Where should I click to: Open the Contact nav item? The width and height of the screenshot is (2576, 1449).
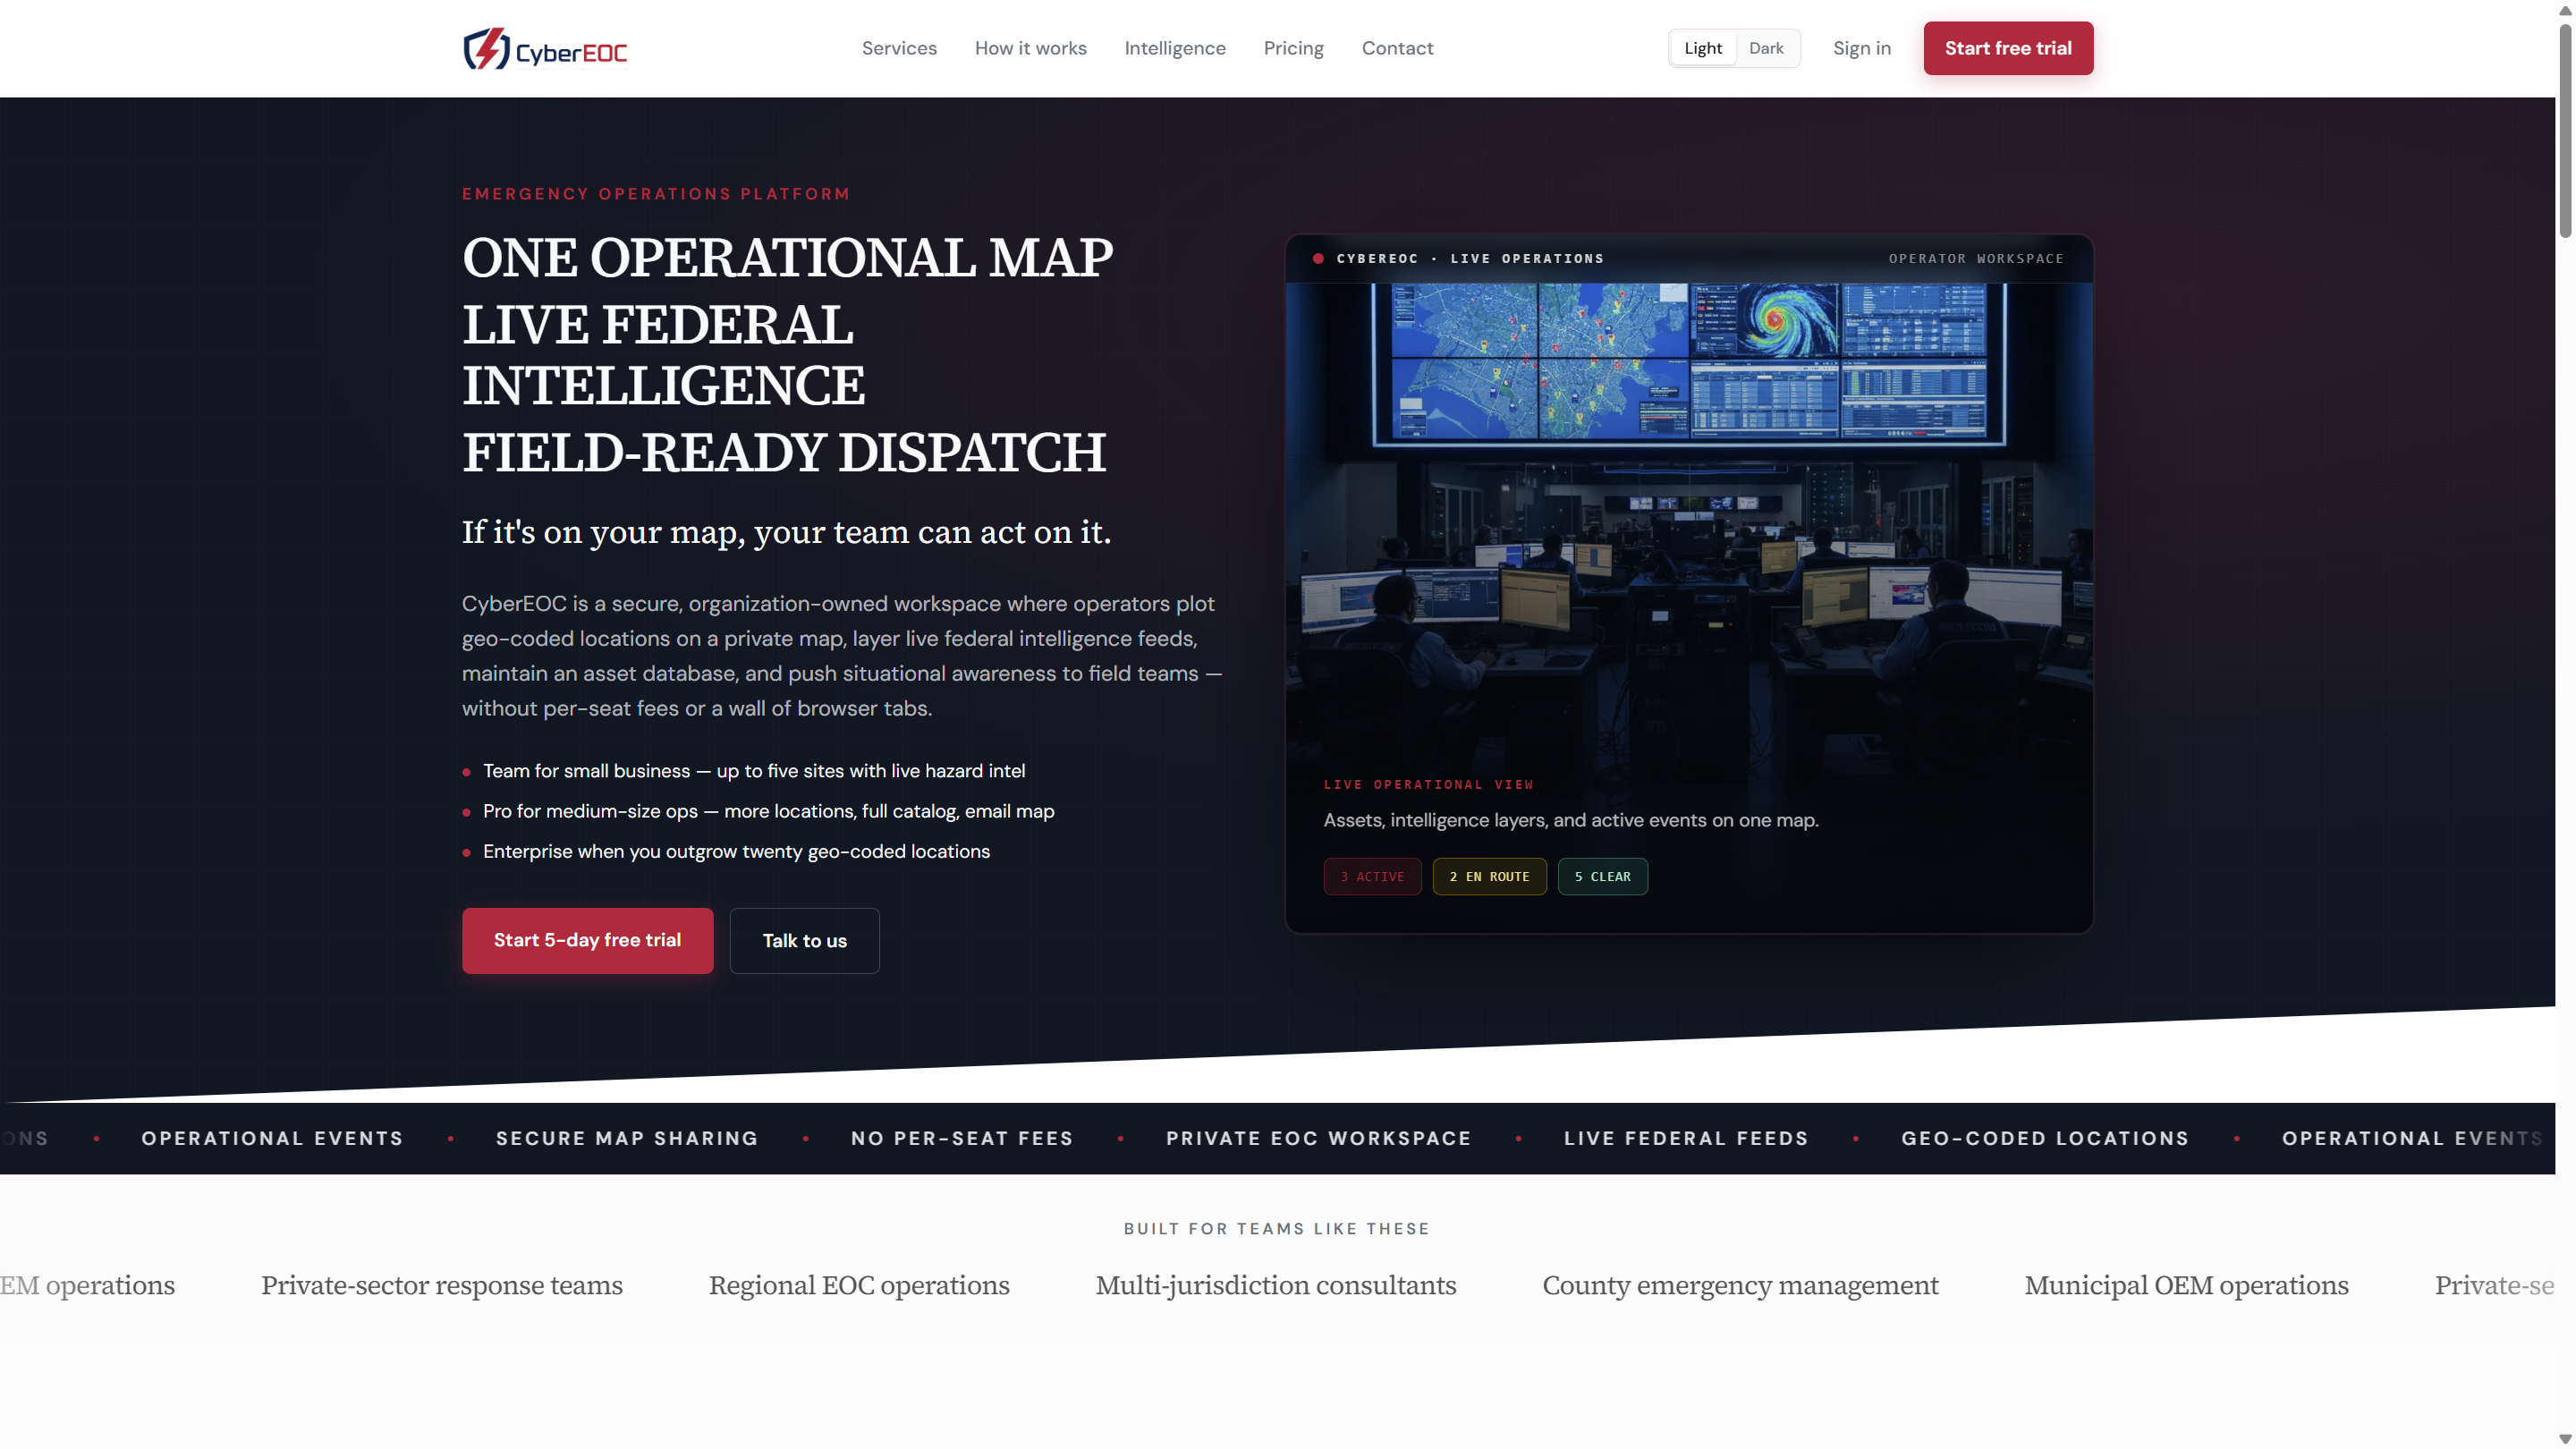1397,48
